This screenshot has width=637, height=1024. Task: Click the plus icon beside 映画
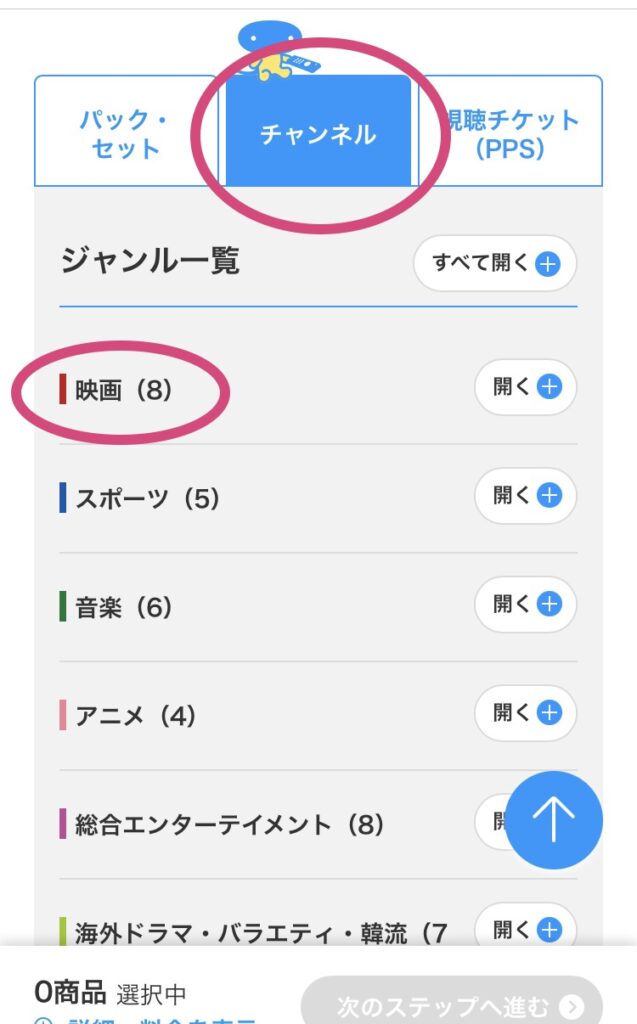[549, 387]
